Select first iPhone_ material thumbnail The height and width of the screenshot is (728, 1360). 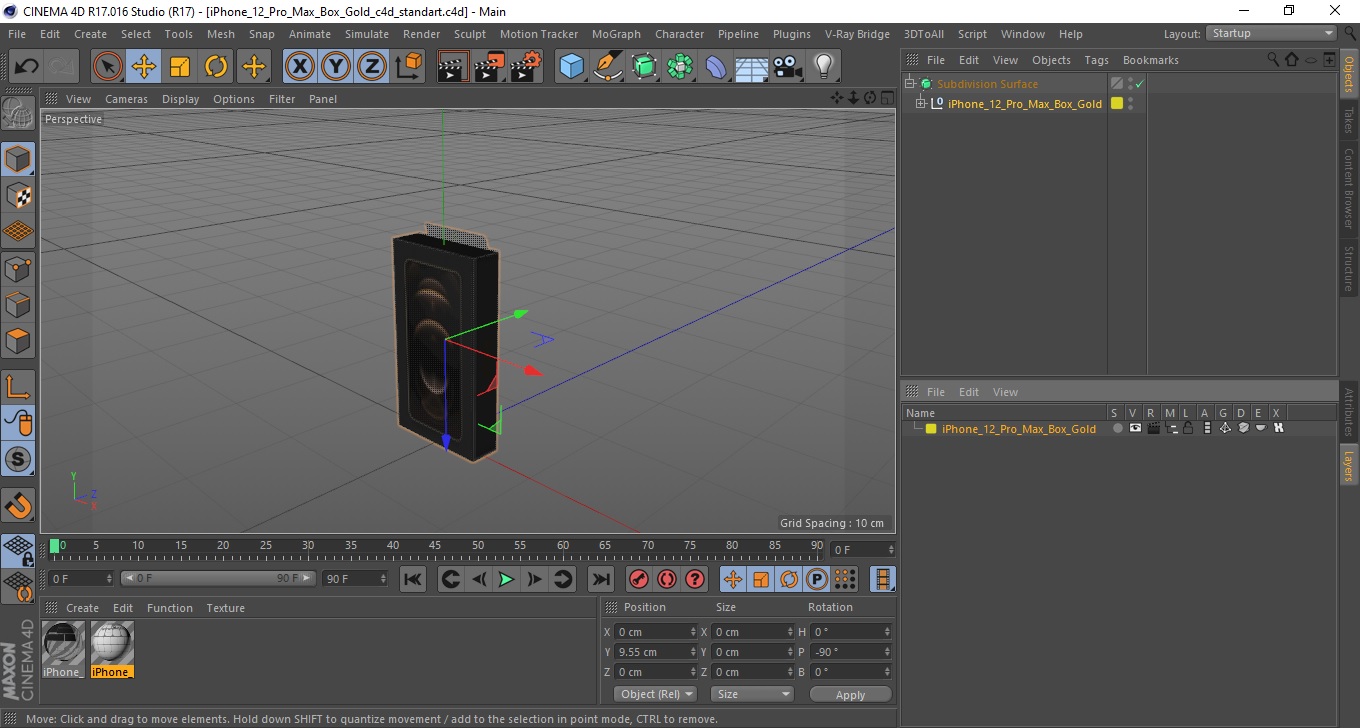pyautogui.click(x=63, y=649)
